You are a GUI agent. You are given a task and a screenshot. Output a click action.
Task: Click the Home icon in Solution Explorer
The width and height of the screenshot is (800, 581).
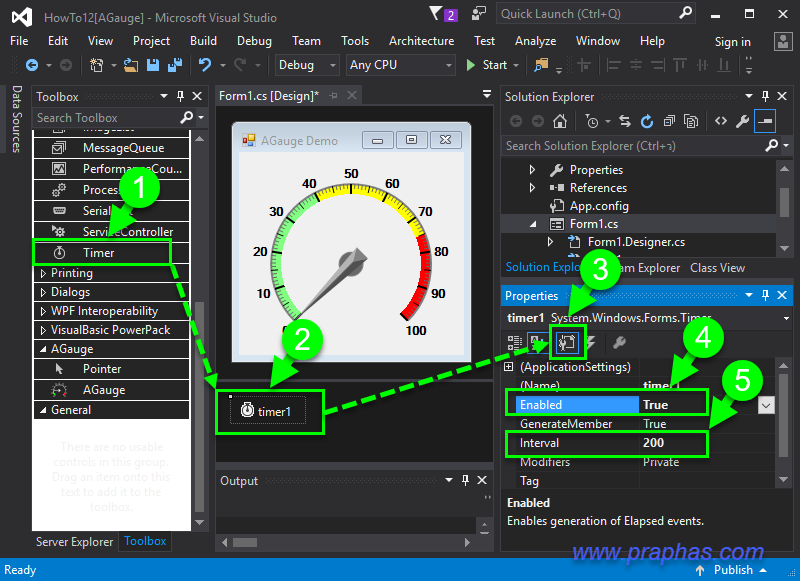pyautogui.click(x=560, y=121)
